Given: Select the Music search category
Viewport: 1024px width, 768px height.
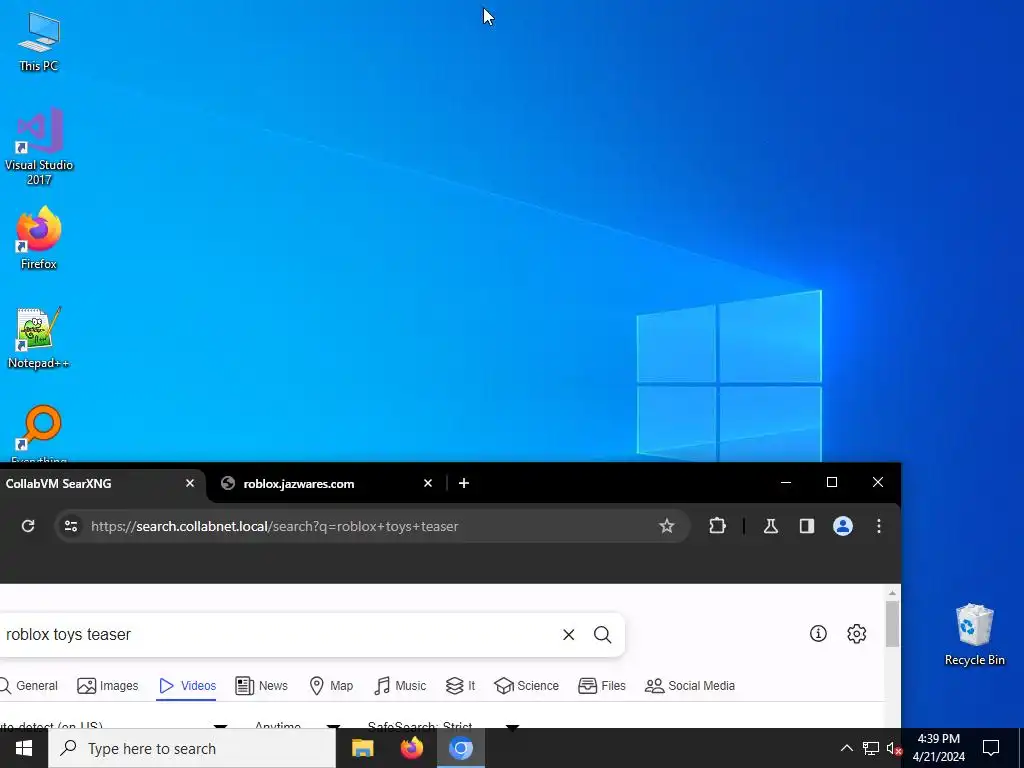Looking at the screenshot, I should (x=400, y=686).
